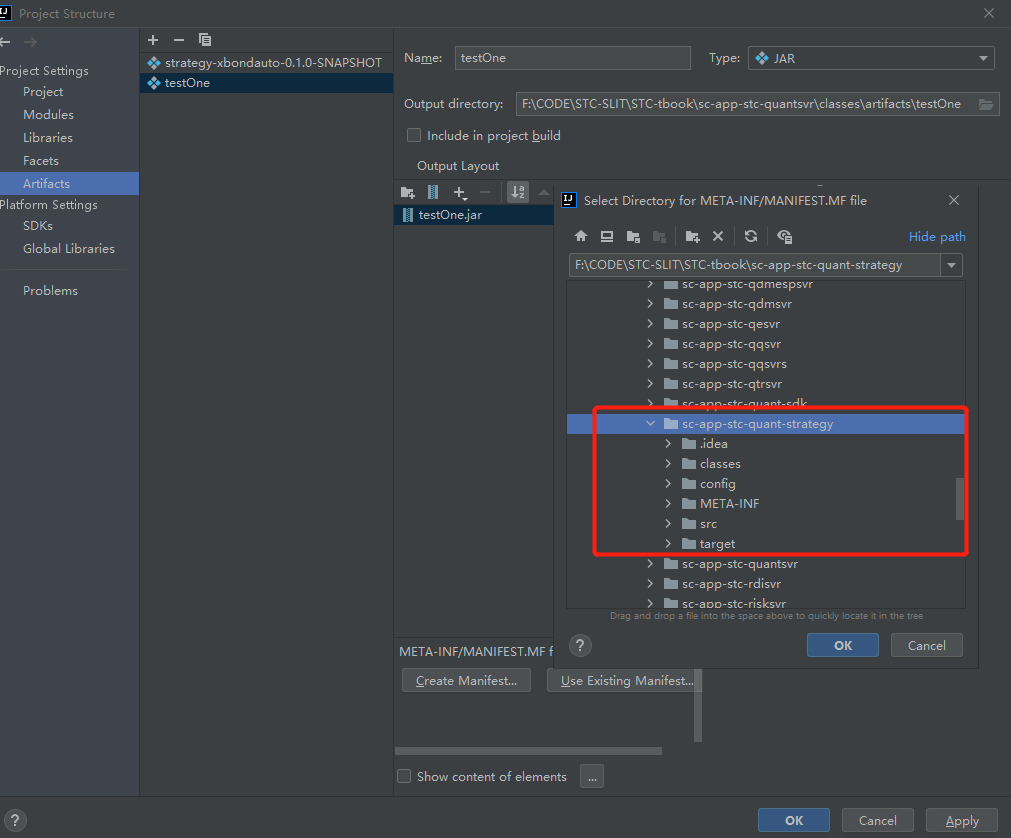The height and width of the screenshot is (838, 1011).
Task: Open the artifact Type JAR dropdown
Action: [x=871, y=58]
